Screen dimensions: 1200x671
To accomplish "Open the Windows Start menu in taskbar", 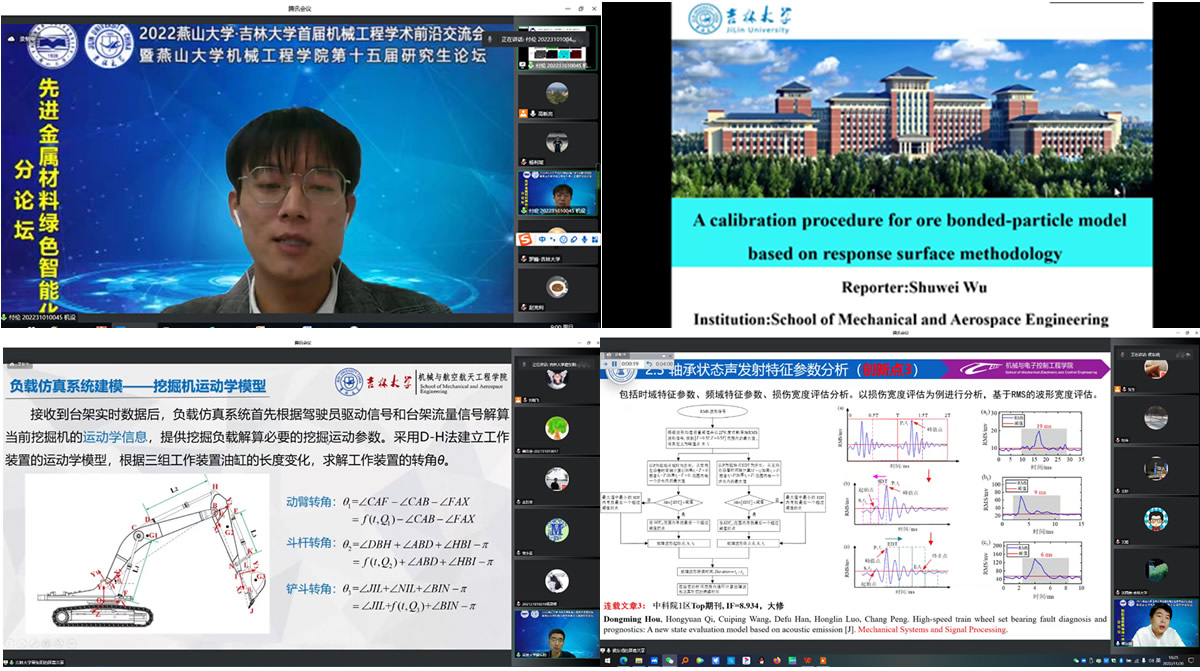I will (x=608, y=662).
